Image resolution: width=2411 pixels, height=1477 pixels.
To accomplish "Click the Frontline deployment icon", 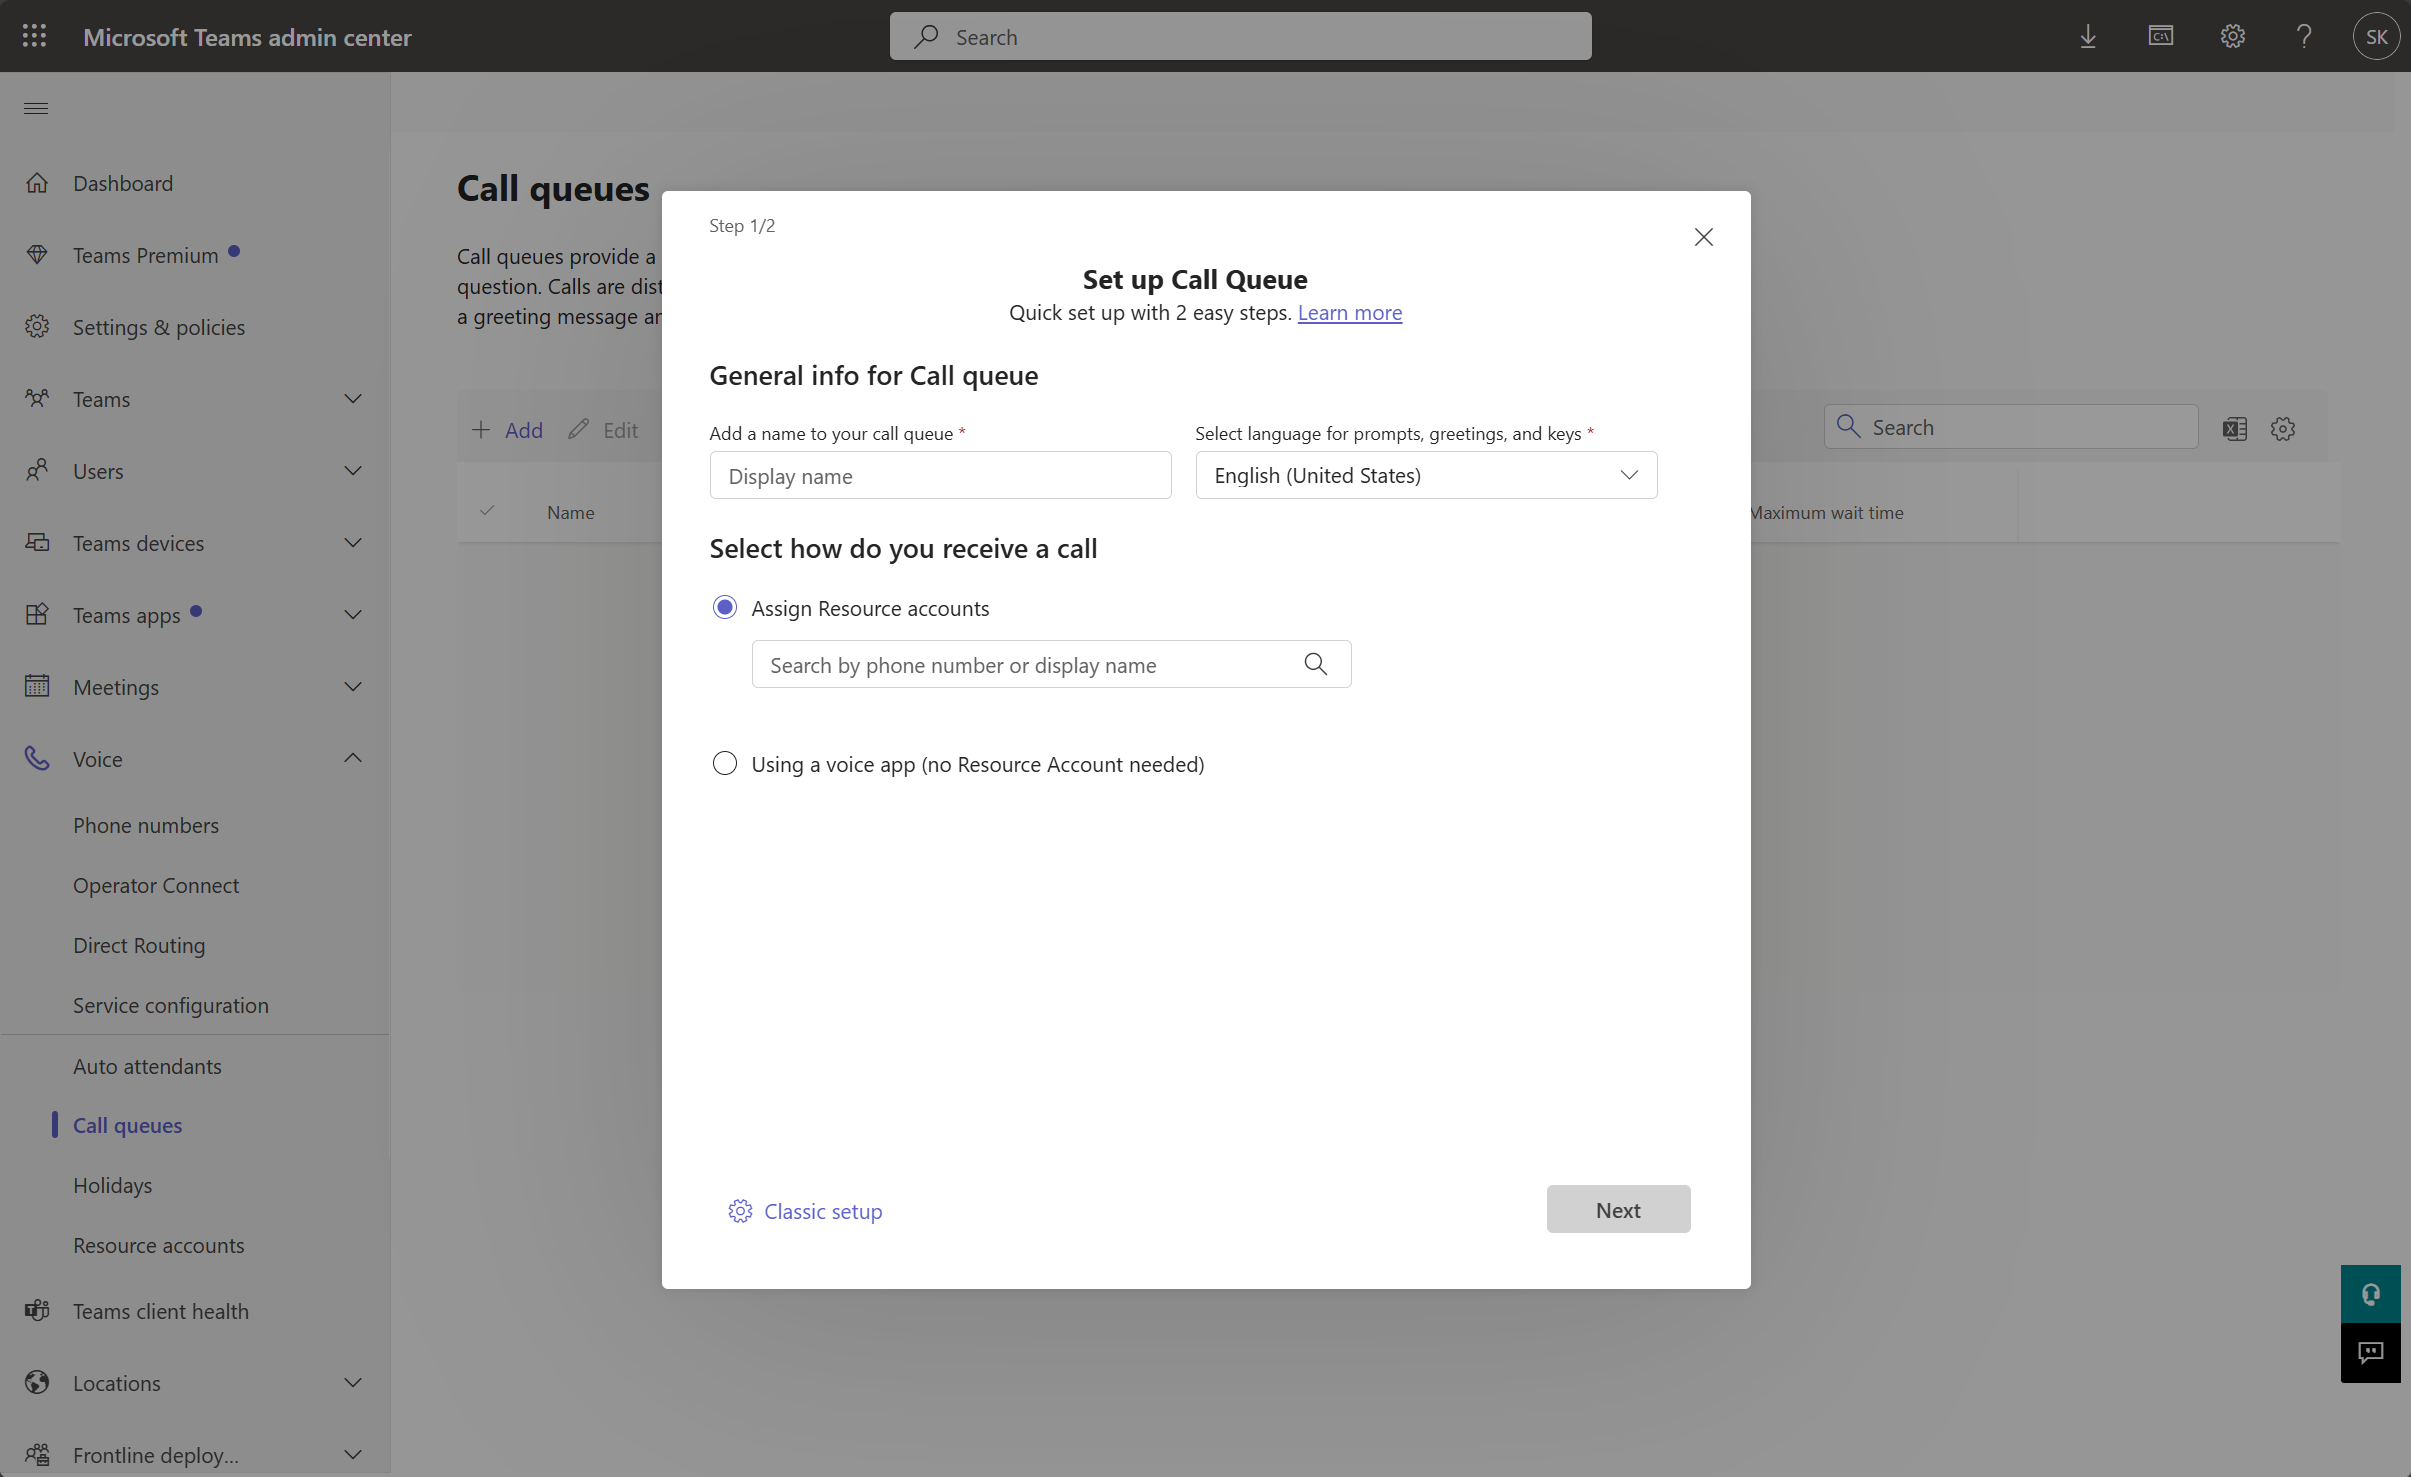I will point(37,1455).
